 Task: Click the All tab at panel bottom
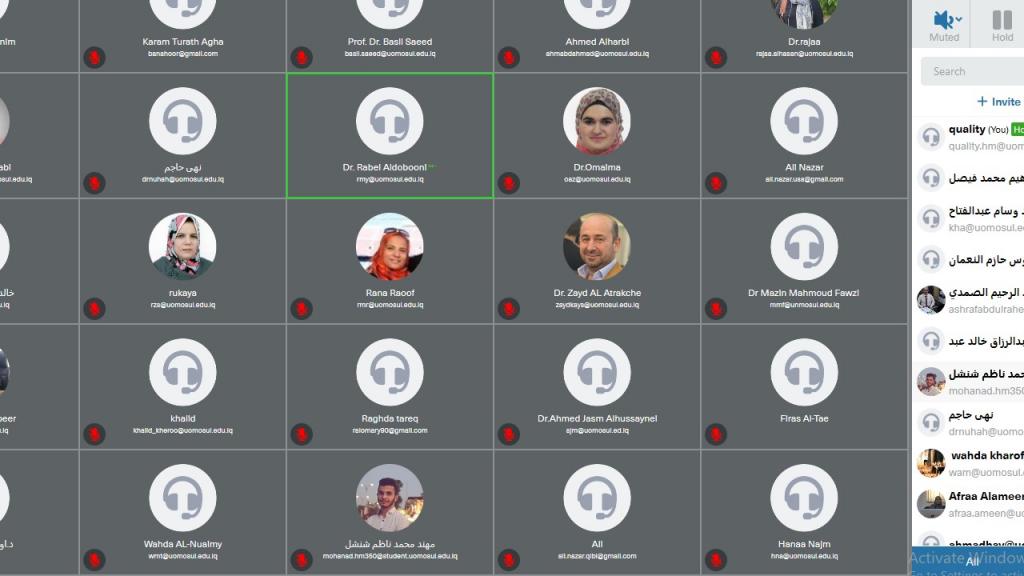click(x=972, y=560)
